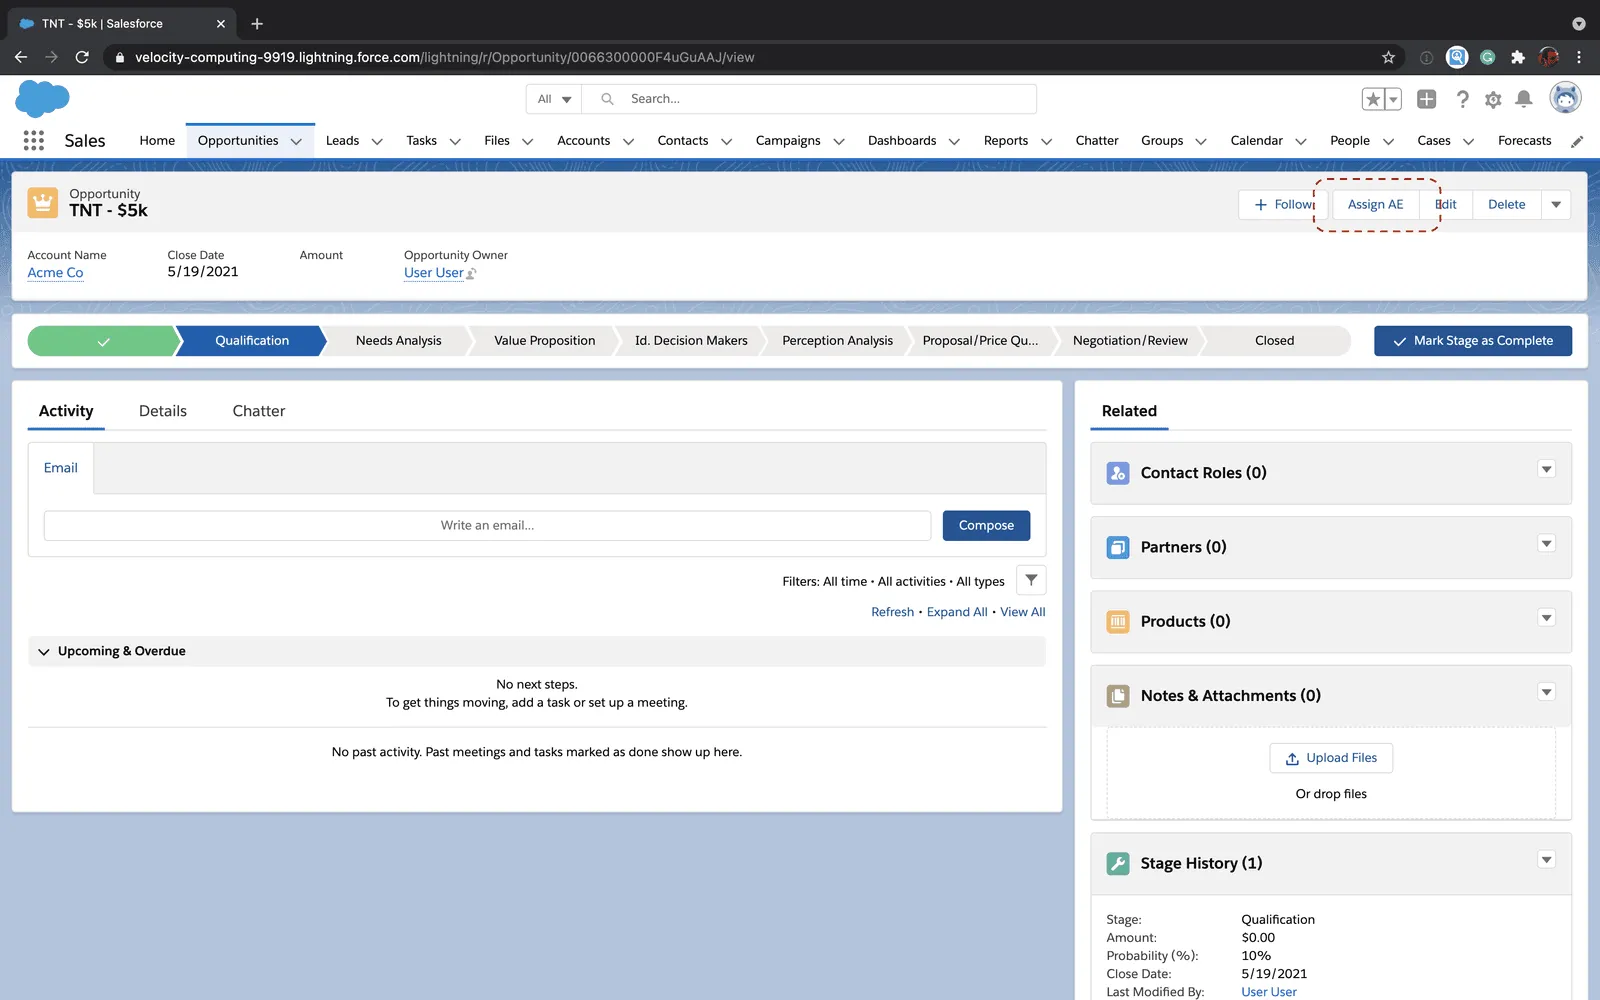Click the Products related list icon
This screenshot has height=1000, width=1600.
click(1118, 622)
